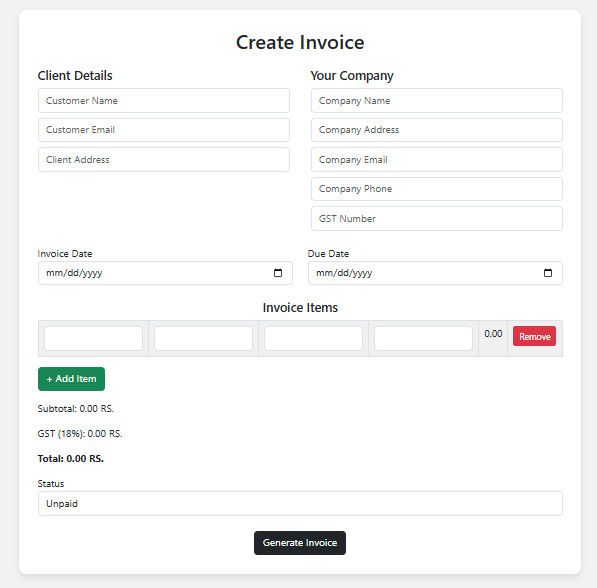597x588 pixels.
Task: Click the Invoice Date label
Action: (65, 254)
